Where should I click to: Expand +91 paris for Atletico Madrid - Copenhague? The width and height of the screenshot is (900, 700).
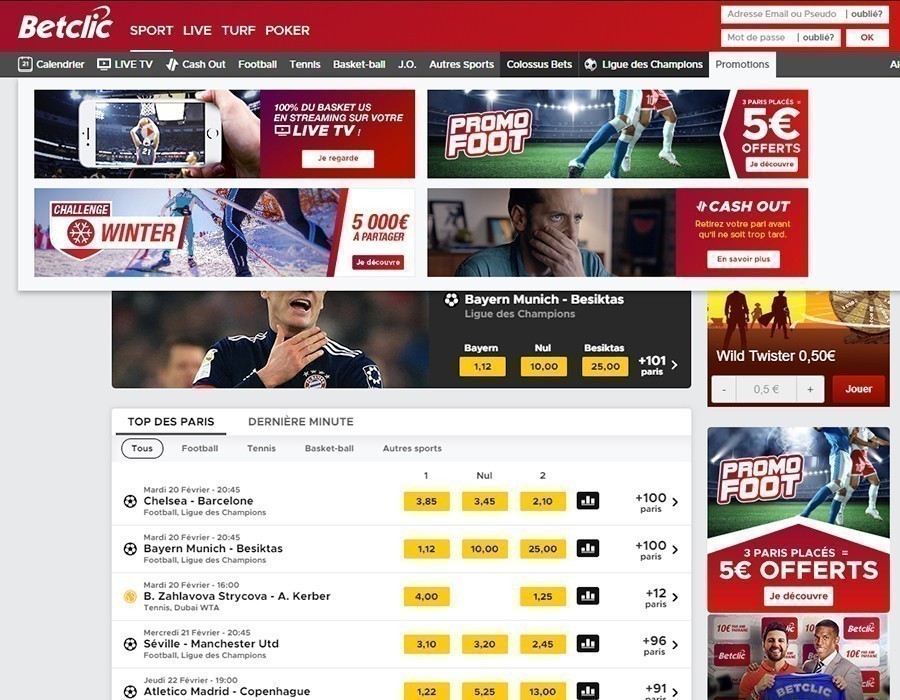661,691
